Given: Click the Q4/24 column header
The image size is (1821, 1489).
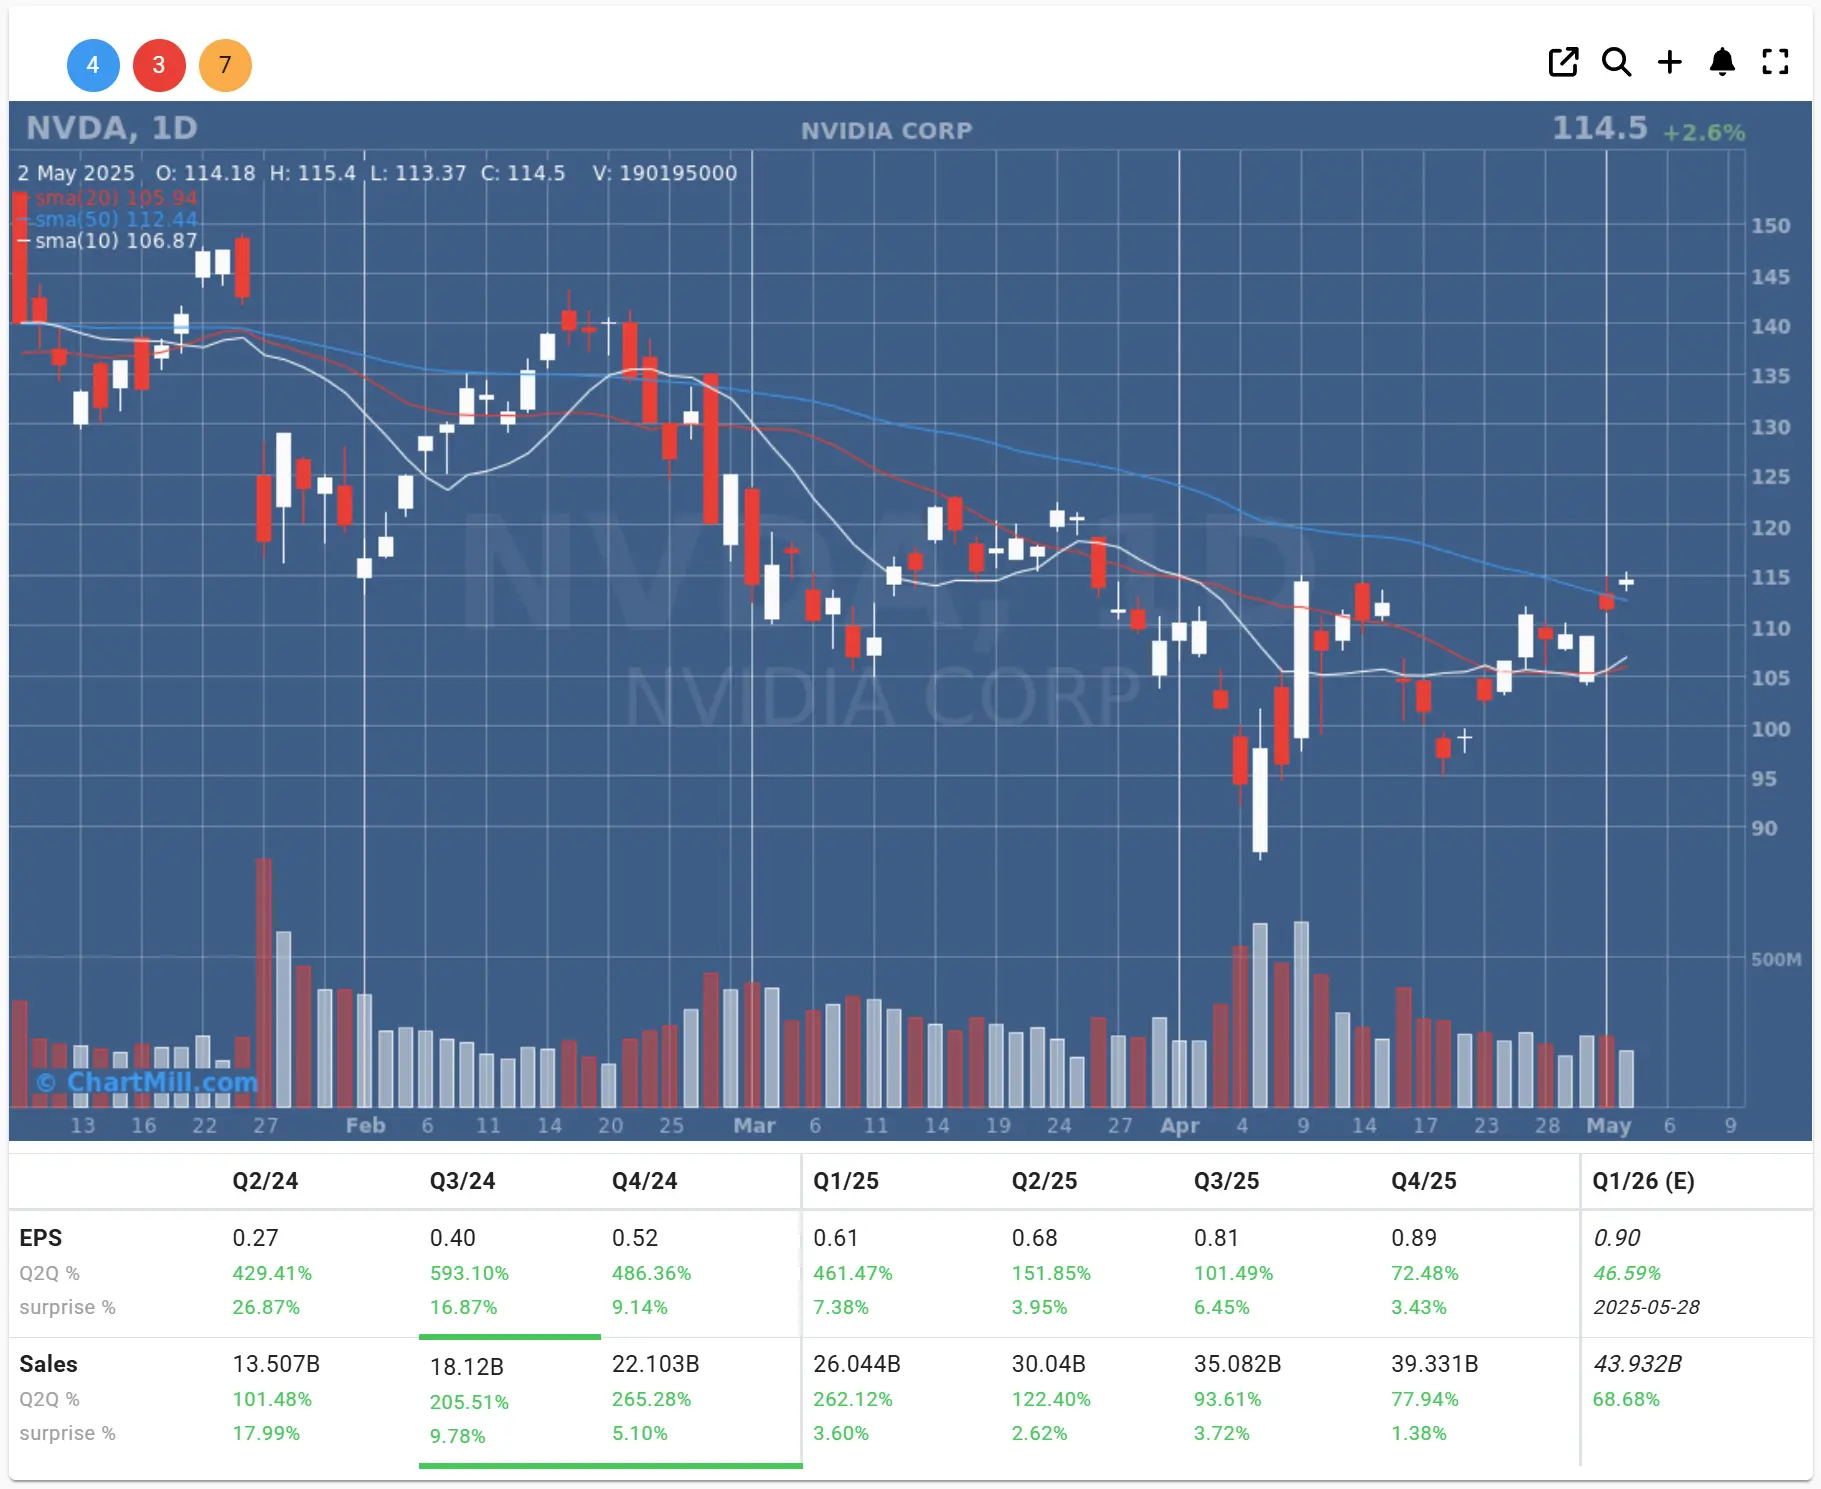Looking at the screenshot, I should point(644,1181).
